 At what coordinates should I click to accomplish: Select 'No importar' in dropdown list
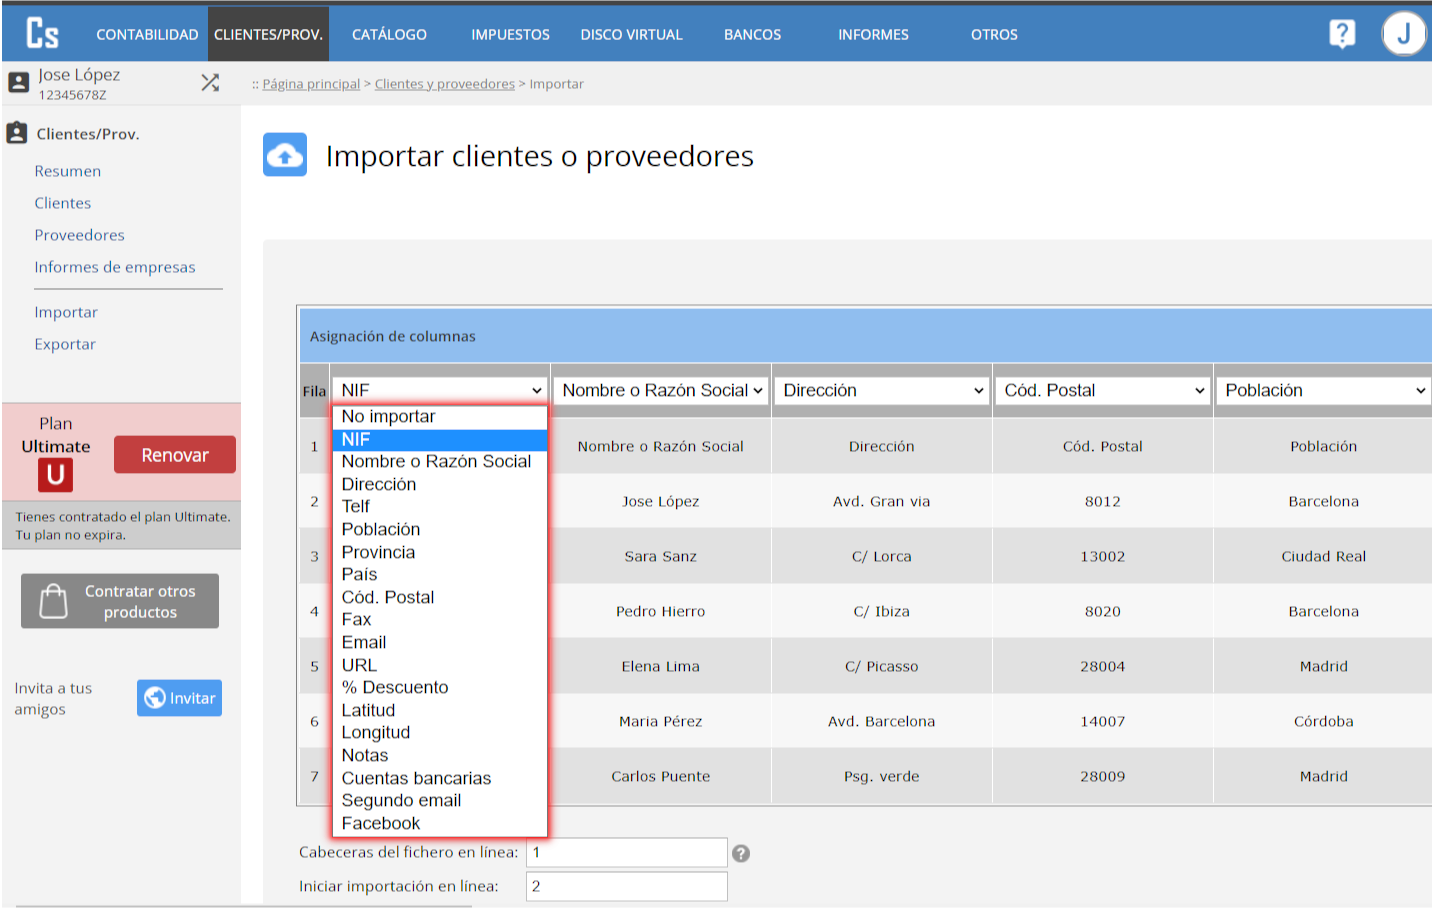point(440,416)
